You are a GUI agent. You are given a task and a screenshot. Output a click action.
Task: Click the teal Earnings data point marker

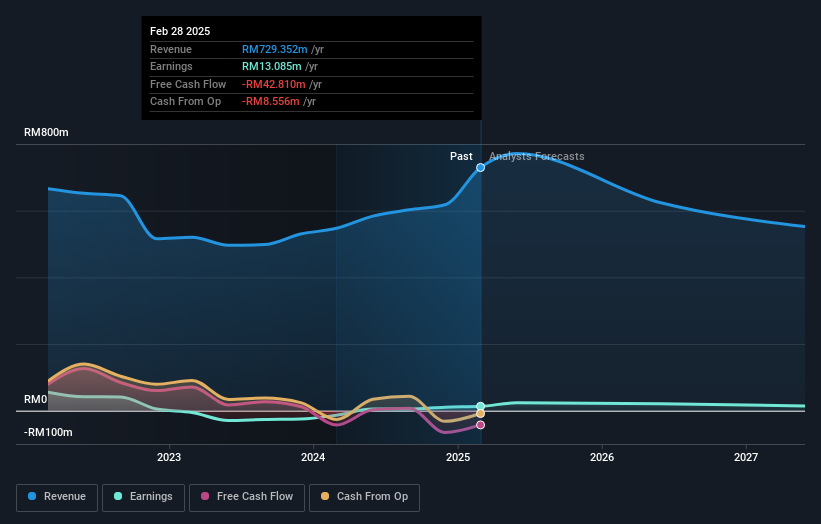(480, 406)
